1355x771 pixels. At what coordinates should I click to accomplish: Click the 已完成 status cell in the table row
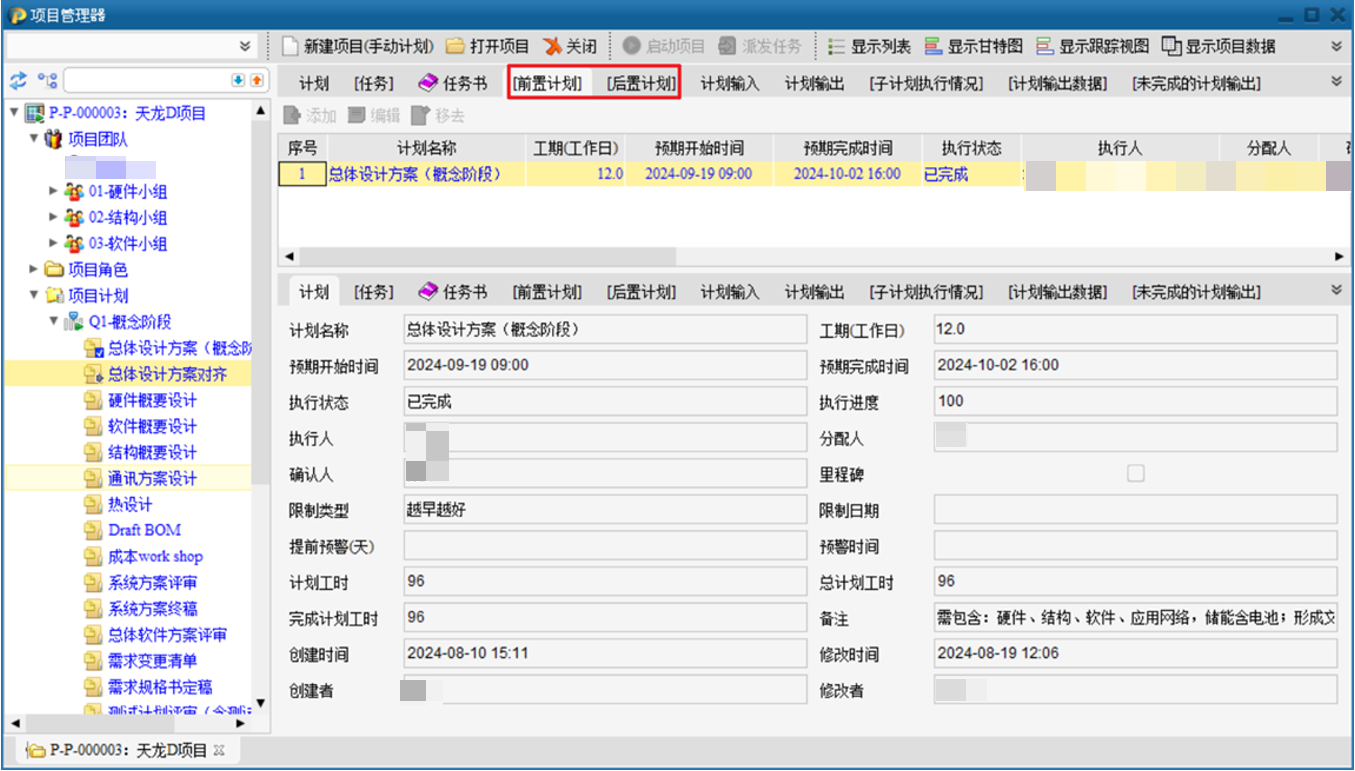coord(971,174)
